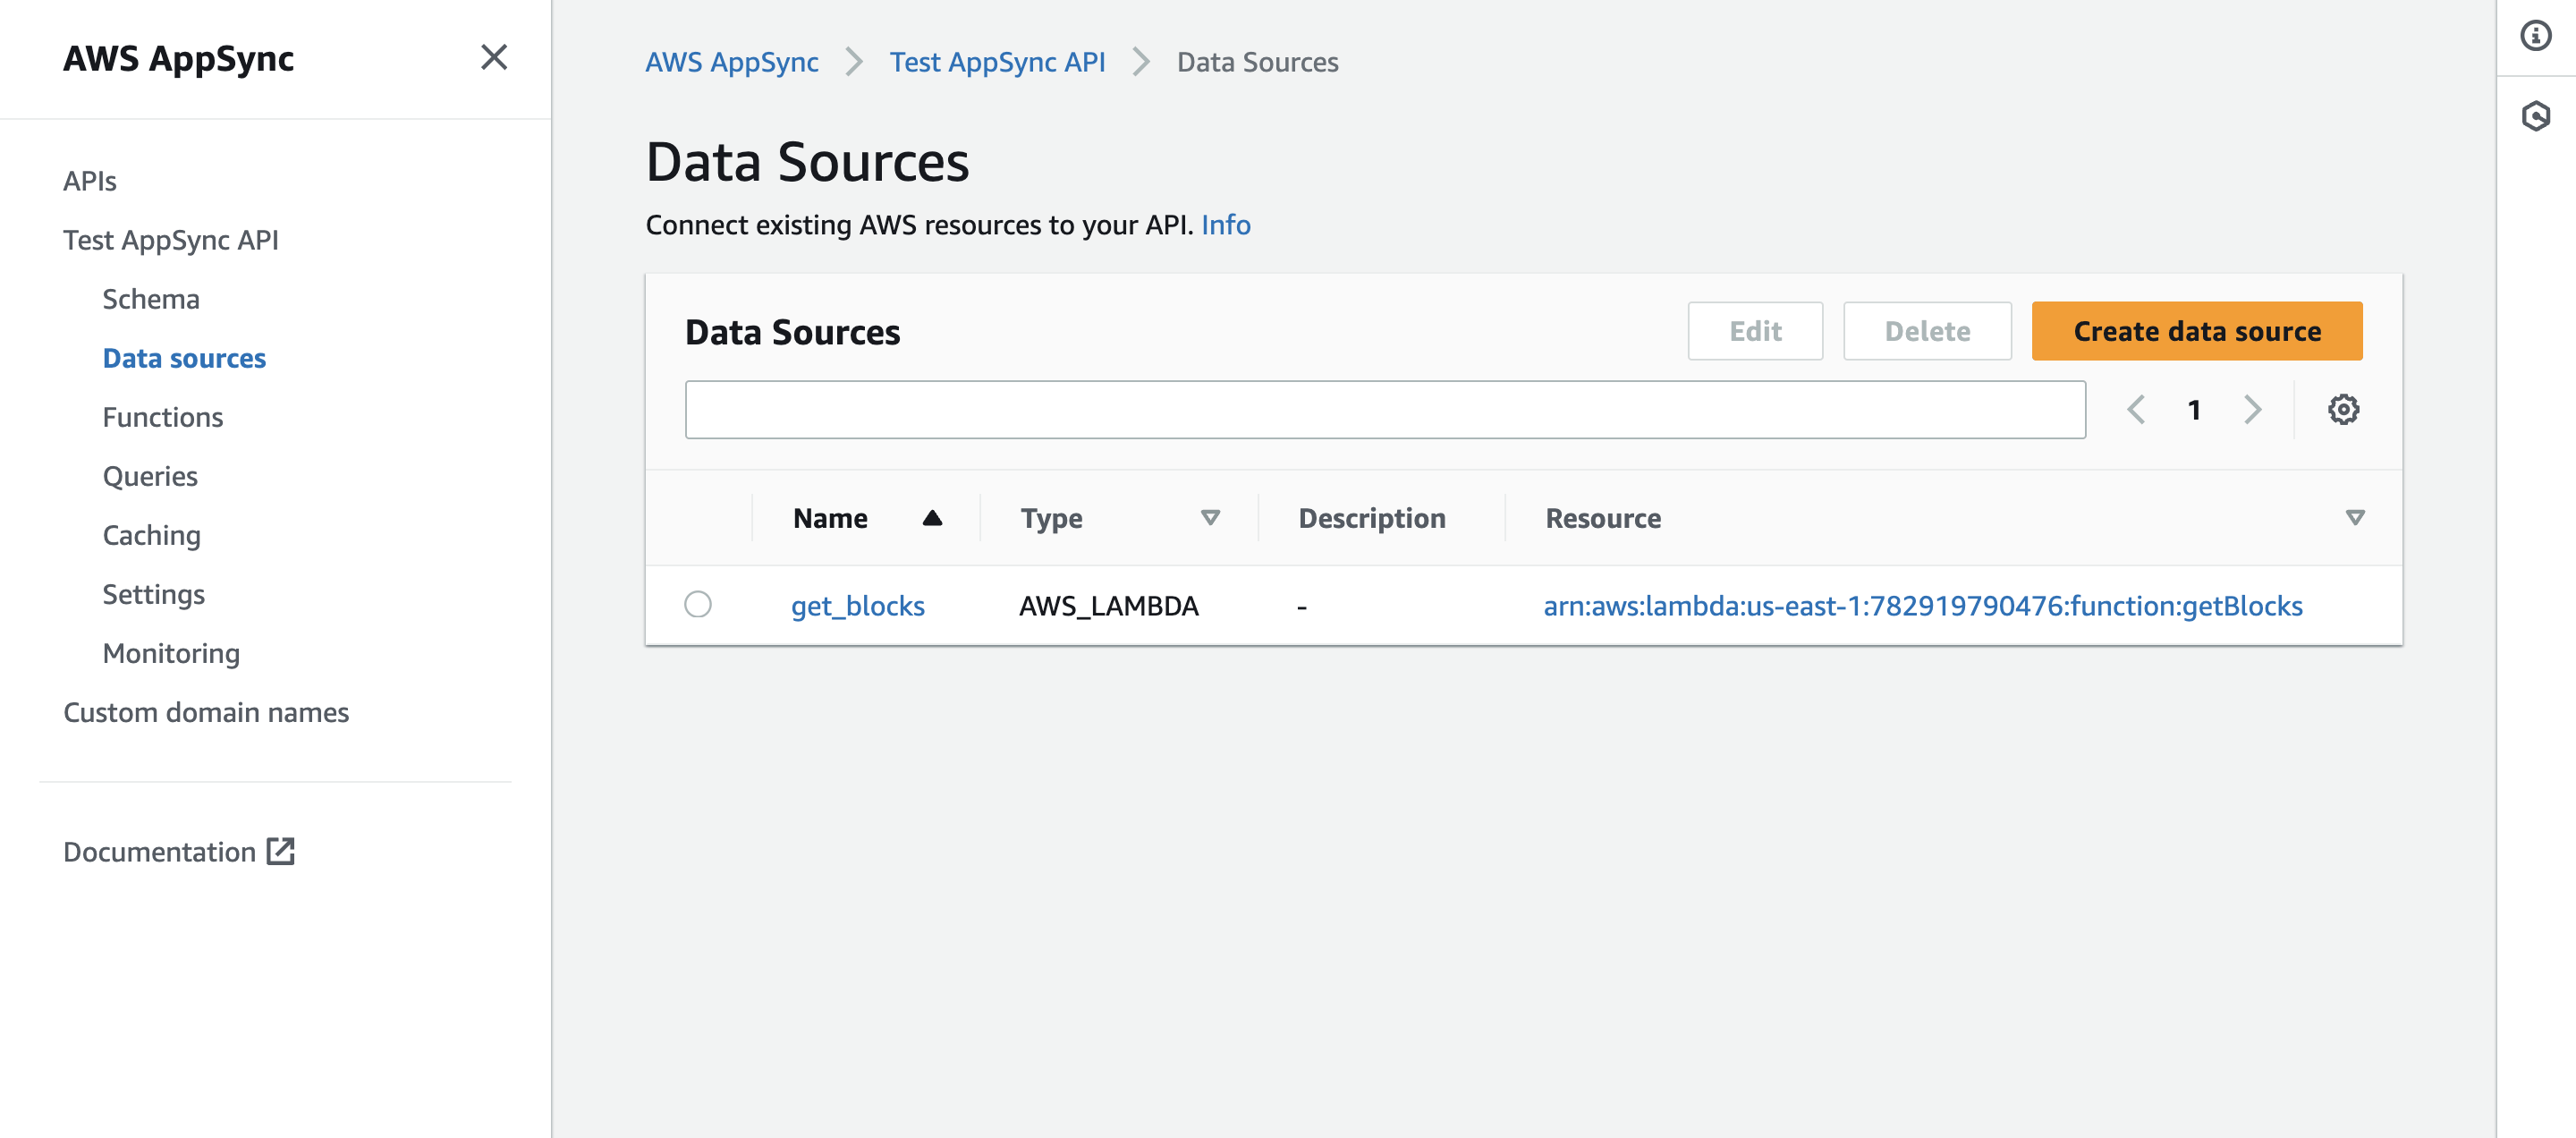Viewport: 2576px width, 1138px height.
Task: Open the Type column filter dropdown arrow
Action: tap(1210, 517)
